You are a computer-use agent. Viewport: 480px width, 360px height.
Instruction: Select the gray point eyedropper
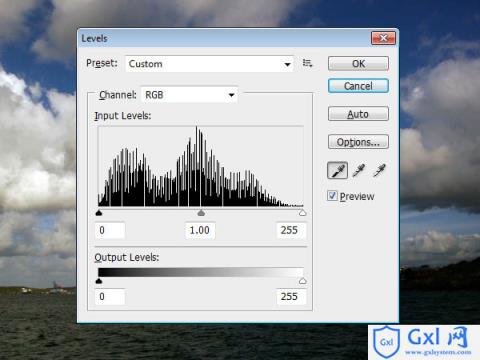[x=359, y=171]
